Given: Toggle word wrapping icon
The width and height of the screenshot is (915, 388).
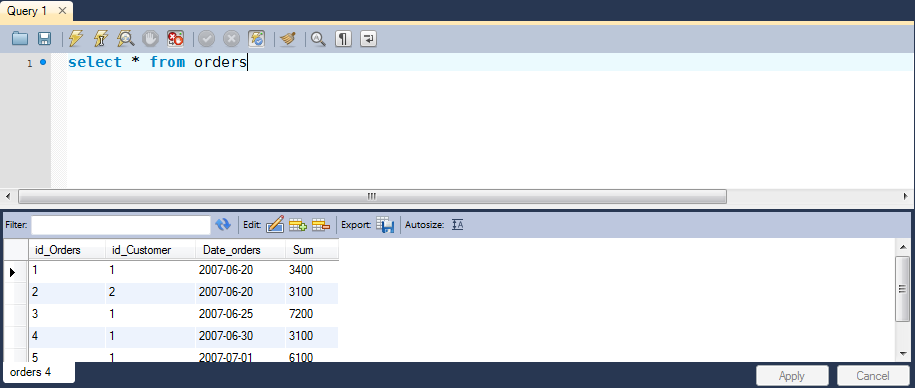Looking at the screenshot, I should tap(368, 39).
